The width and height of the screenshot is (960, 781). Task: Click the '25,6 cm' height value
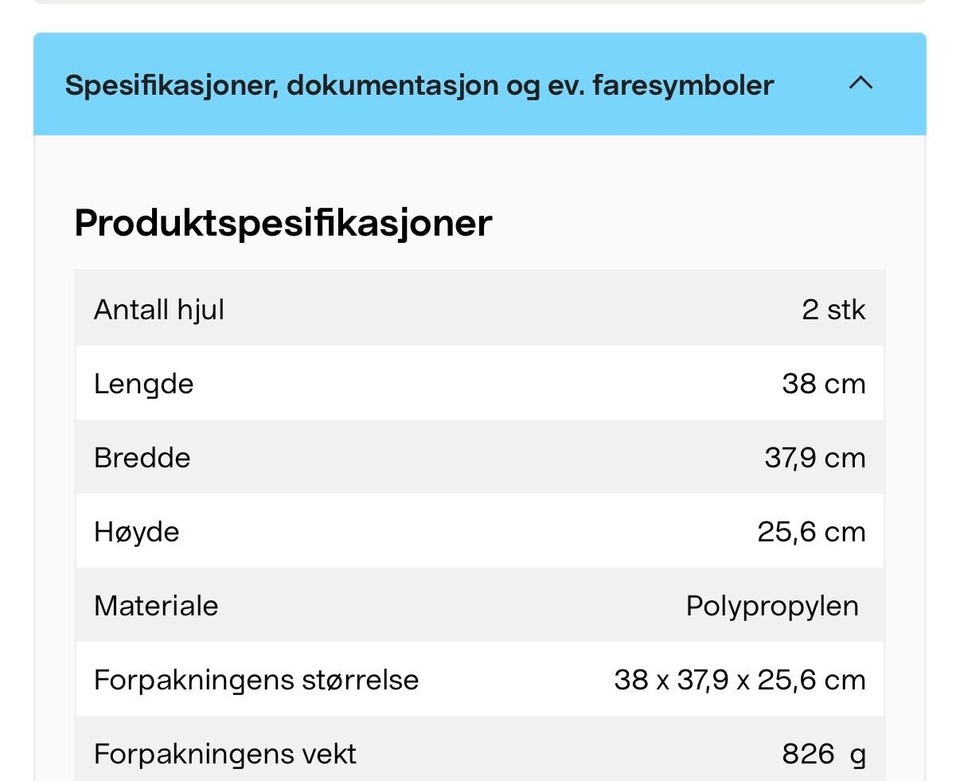[x=811, y=532]
